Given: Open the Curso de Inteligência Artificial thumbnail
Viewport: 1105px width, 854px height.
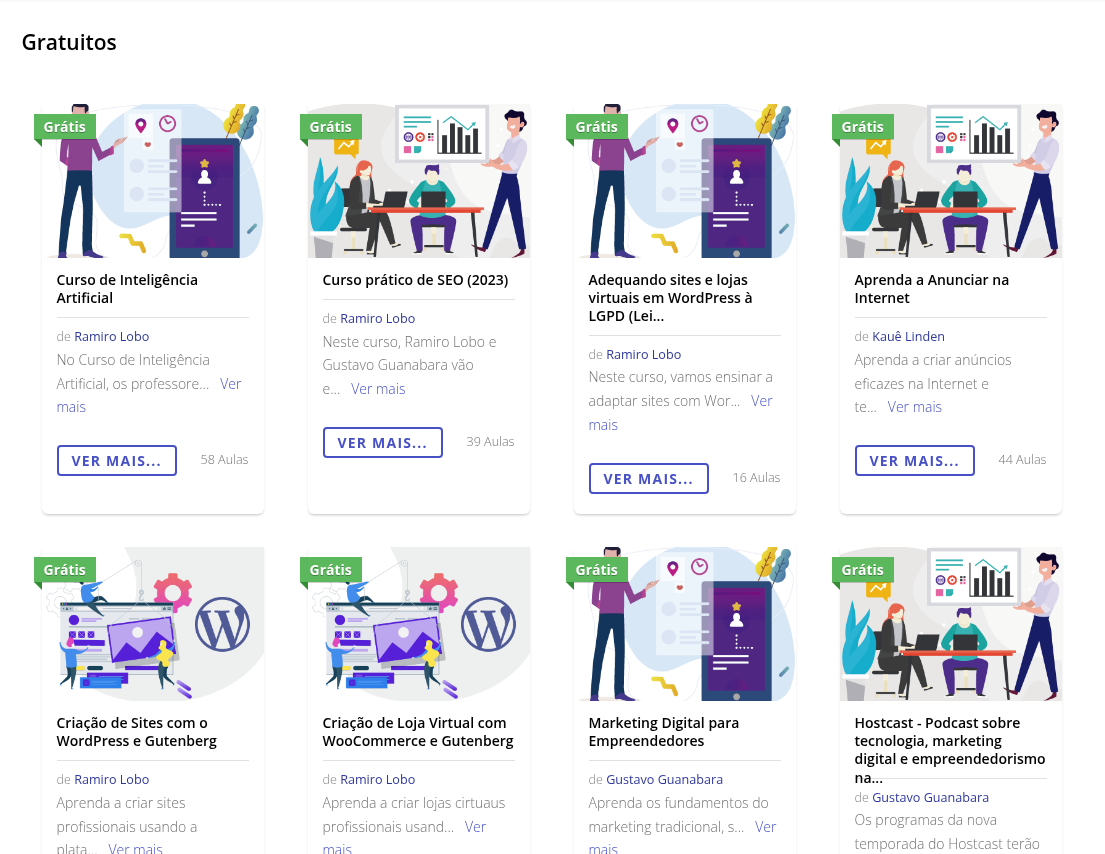Looking at the screenshot, I should click(x=153, y=181).
